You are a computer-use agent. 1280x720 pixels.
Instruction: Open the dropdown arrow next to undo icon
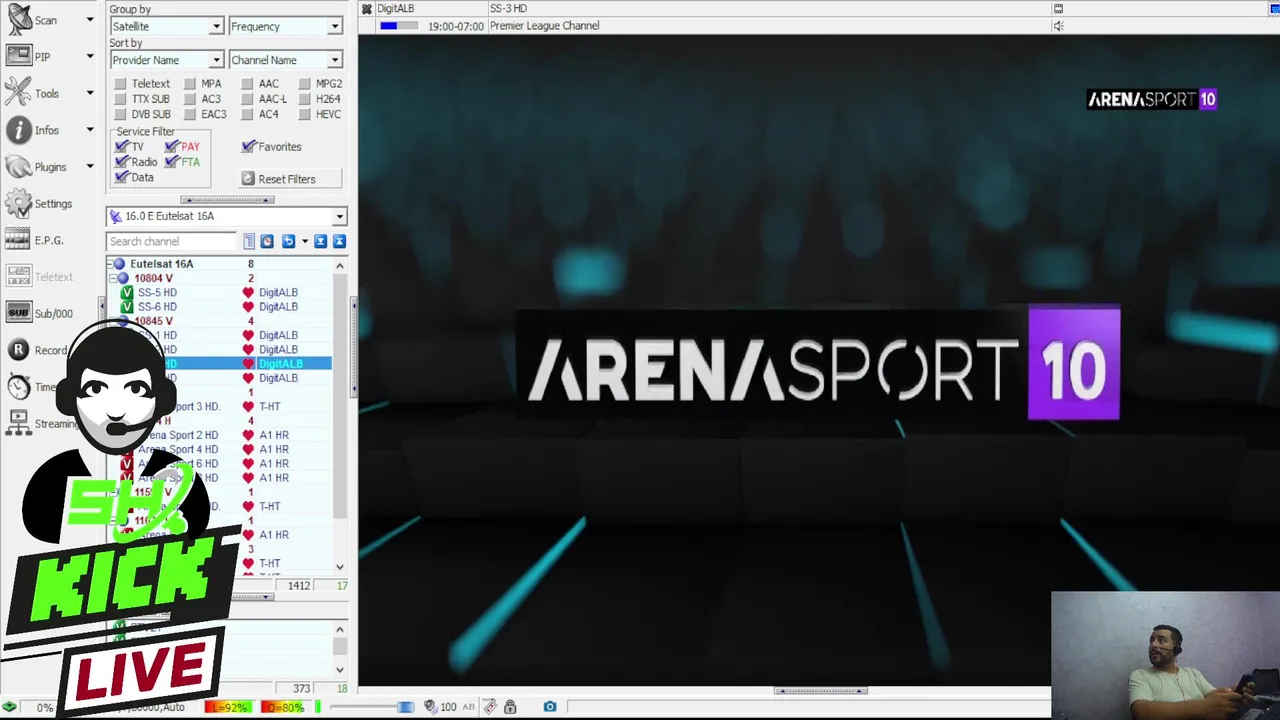tap(304, 241)
